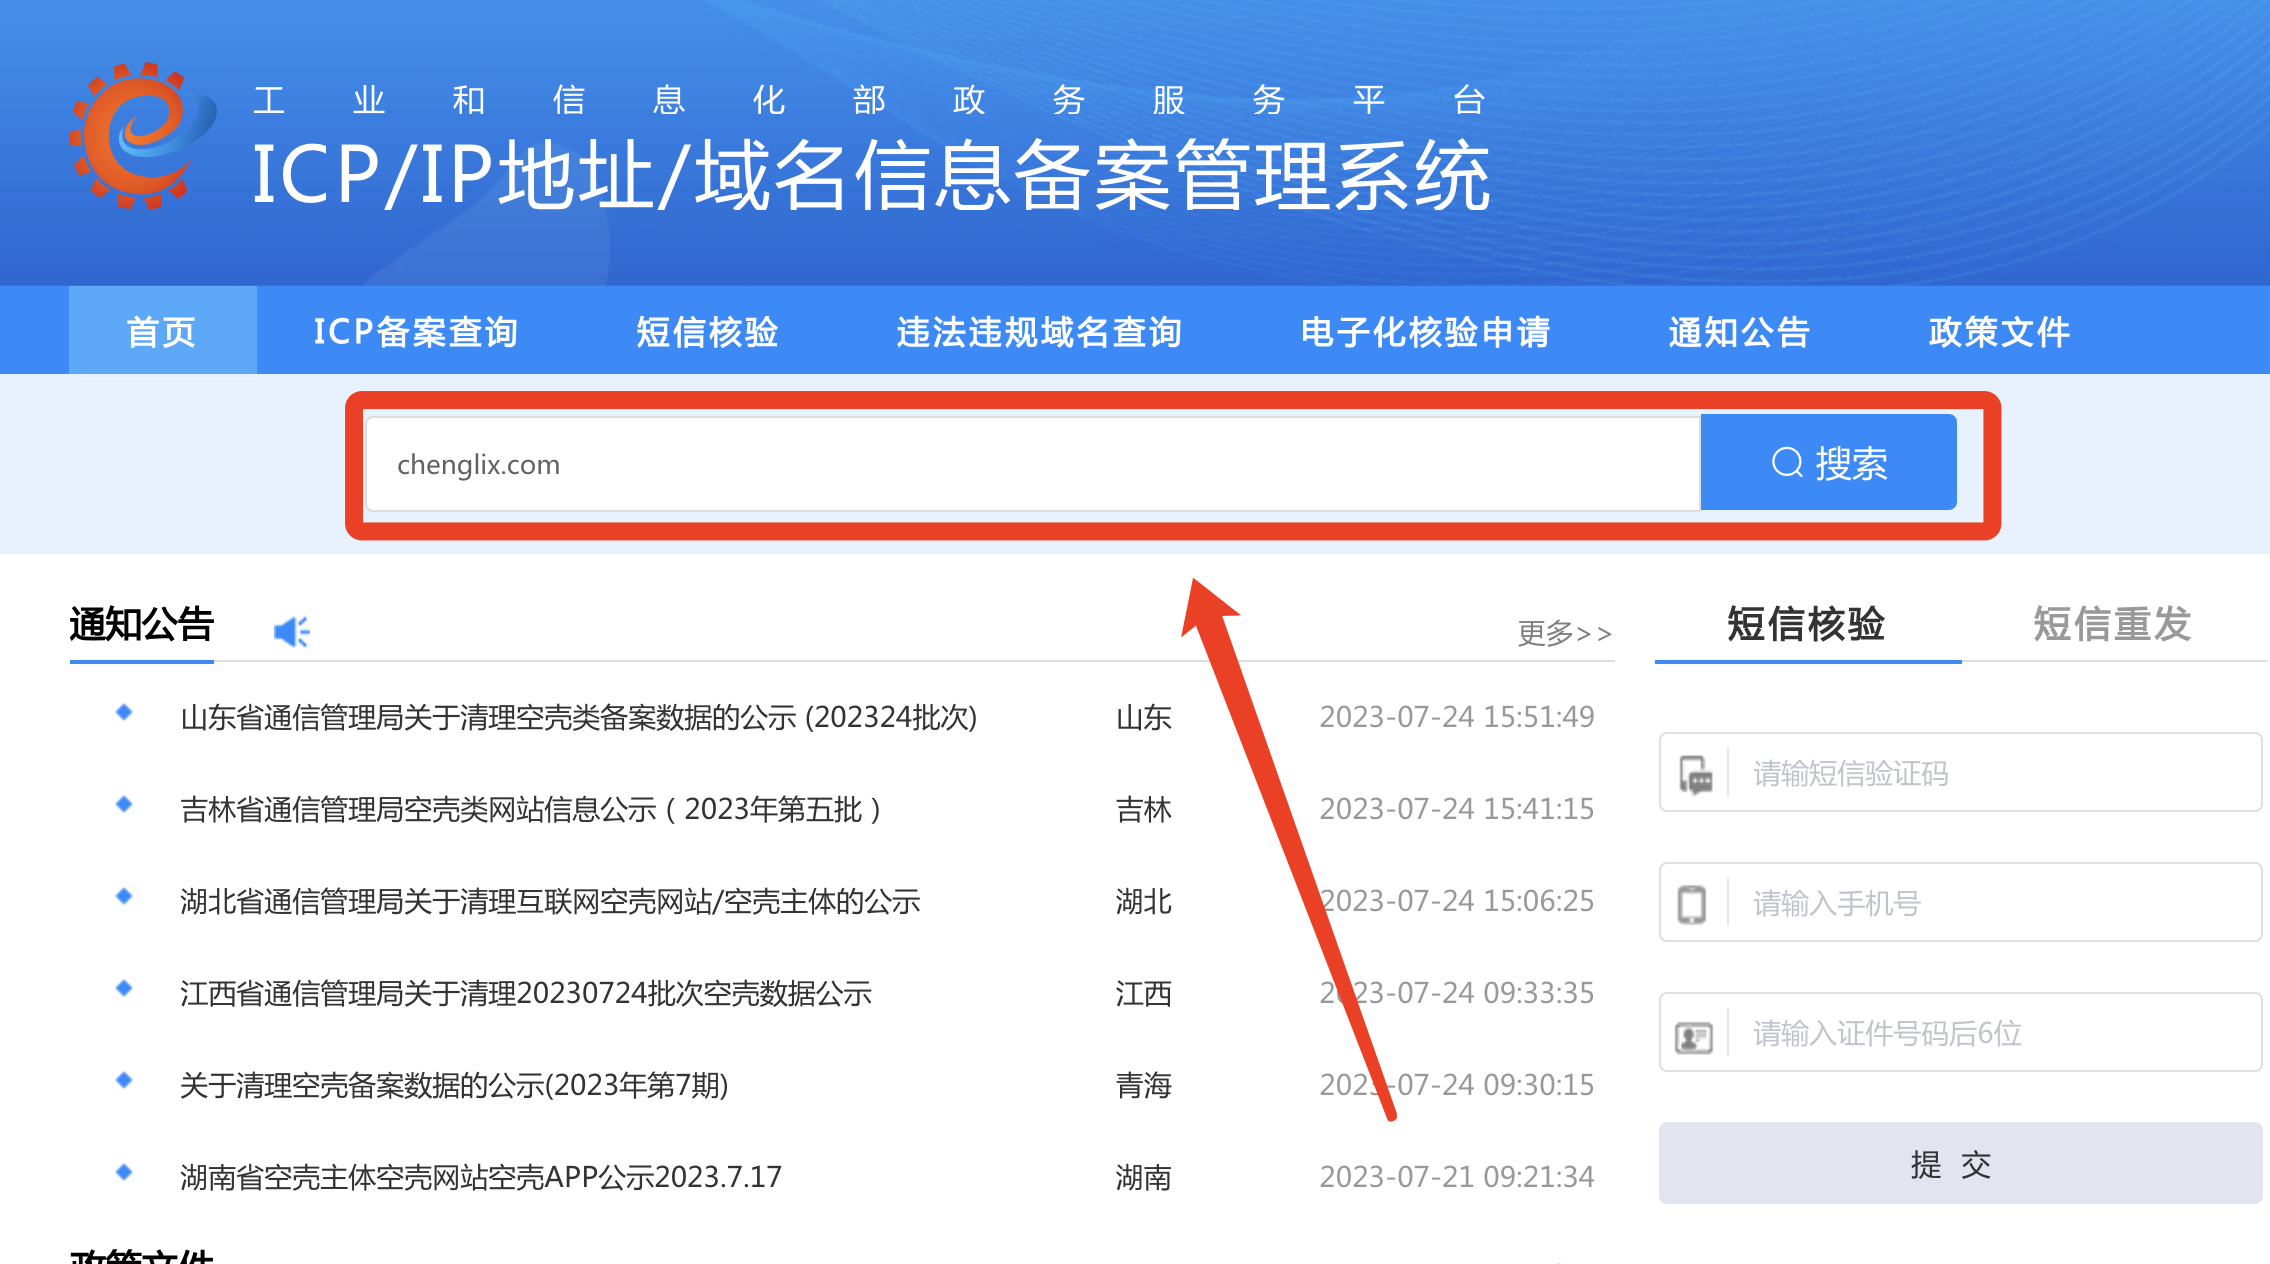Click the magnifier icon in the 搜索 button
2270x1264 pixels.
[x=1789, y=462]
